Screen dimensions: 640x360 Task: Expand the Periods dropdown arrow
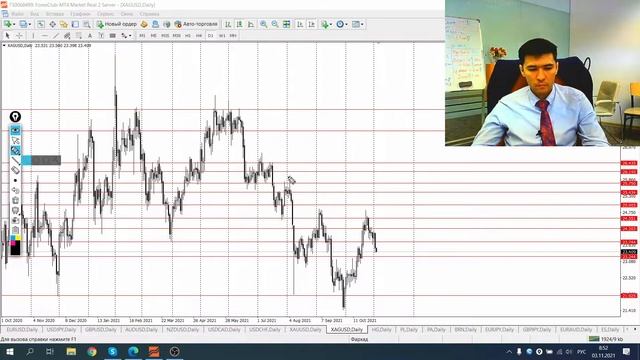pyautogui.click(x=347, y=24)
